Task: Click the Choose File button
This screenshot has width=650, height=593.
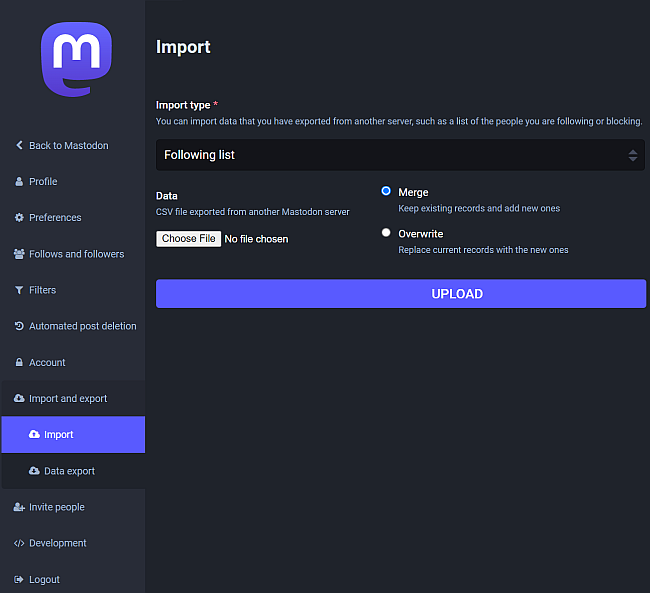Action: (189, 239)
